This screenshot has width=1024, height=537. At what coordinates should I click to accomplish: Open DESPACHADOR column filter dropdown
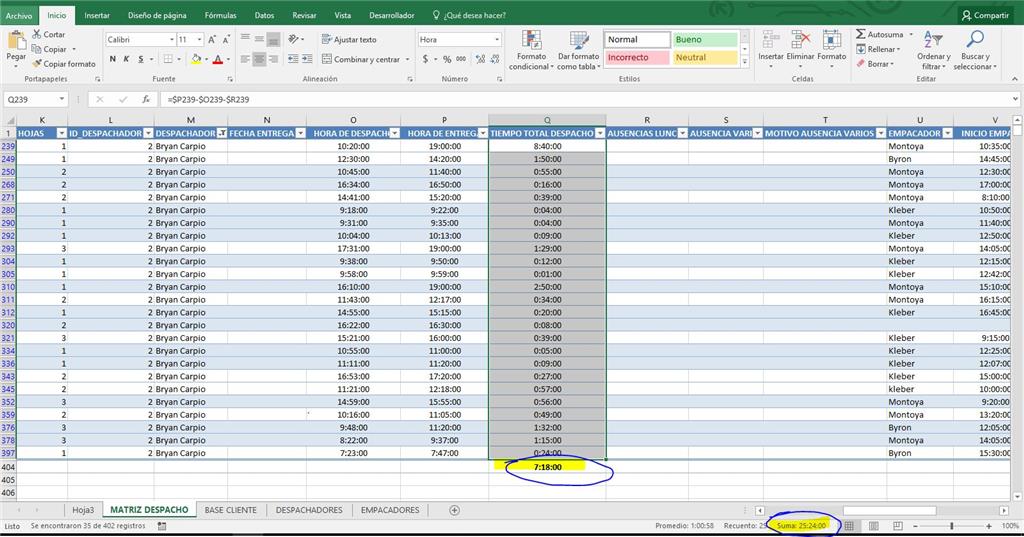click(x=222, y=133)
